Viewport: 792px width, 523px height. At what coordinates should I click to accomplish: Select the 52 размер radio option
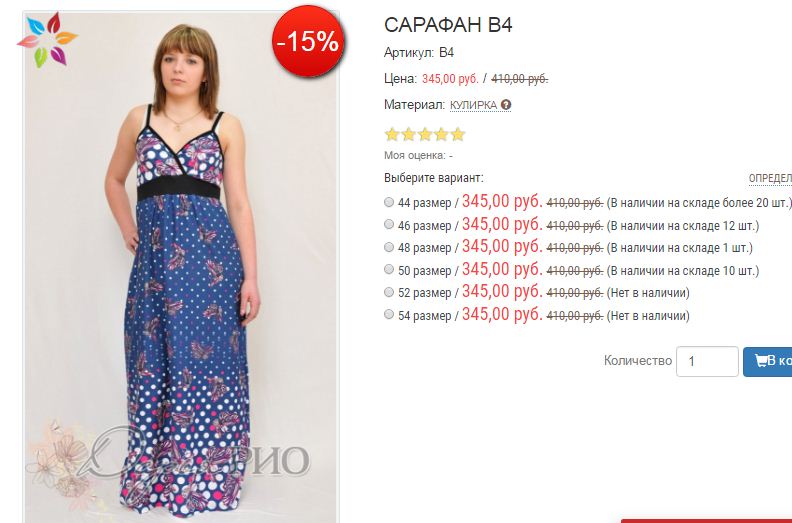pos(389,292)
